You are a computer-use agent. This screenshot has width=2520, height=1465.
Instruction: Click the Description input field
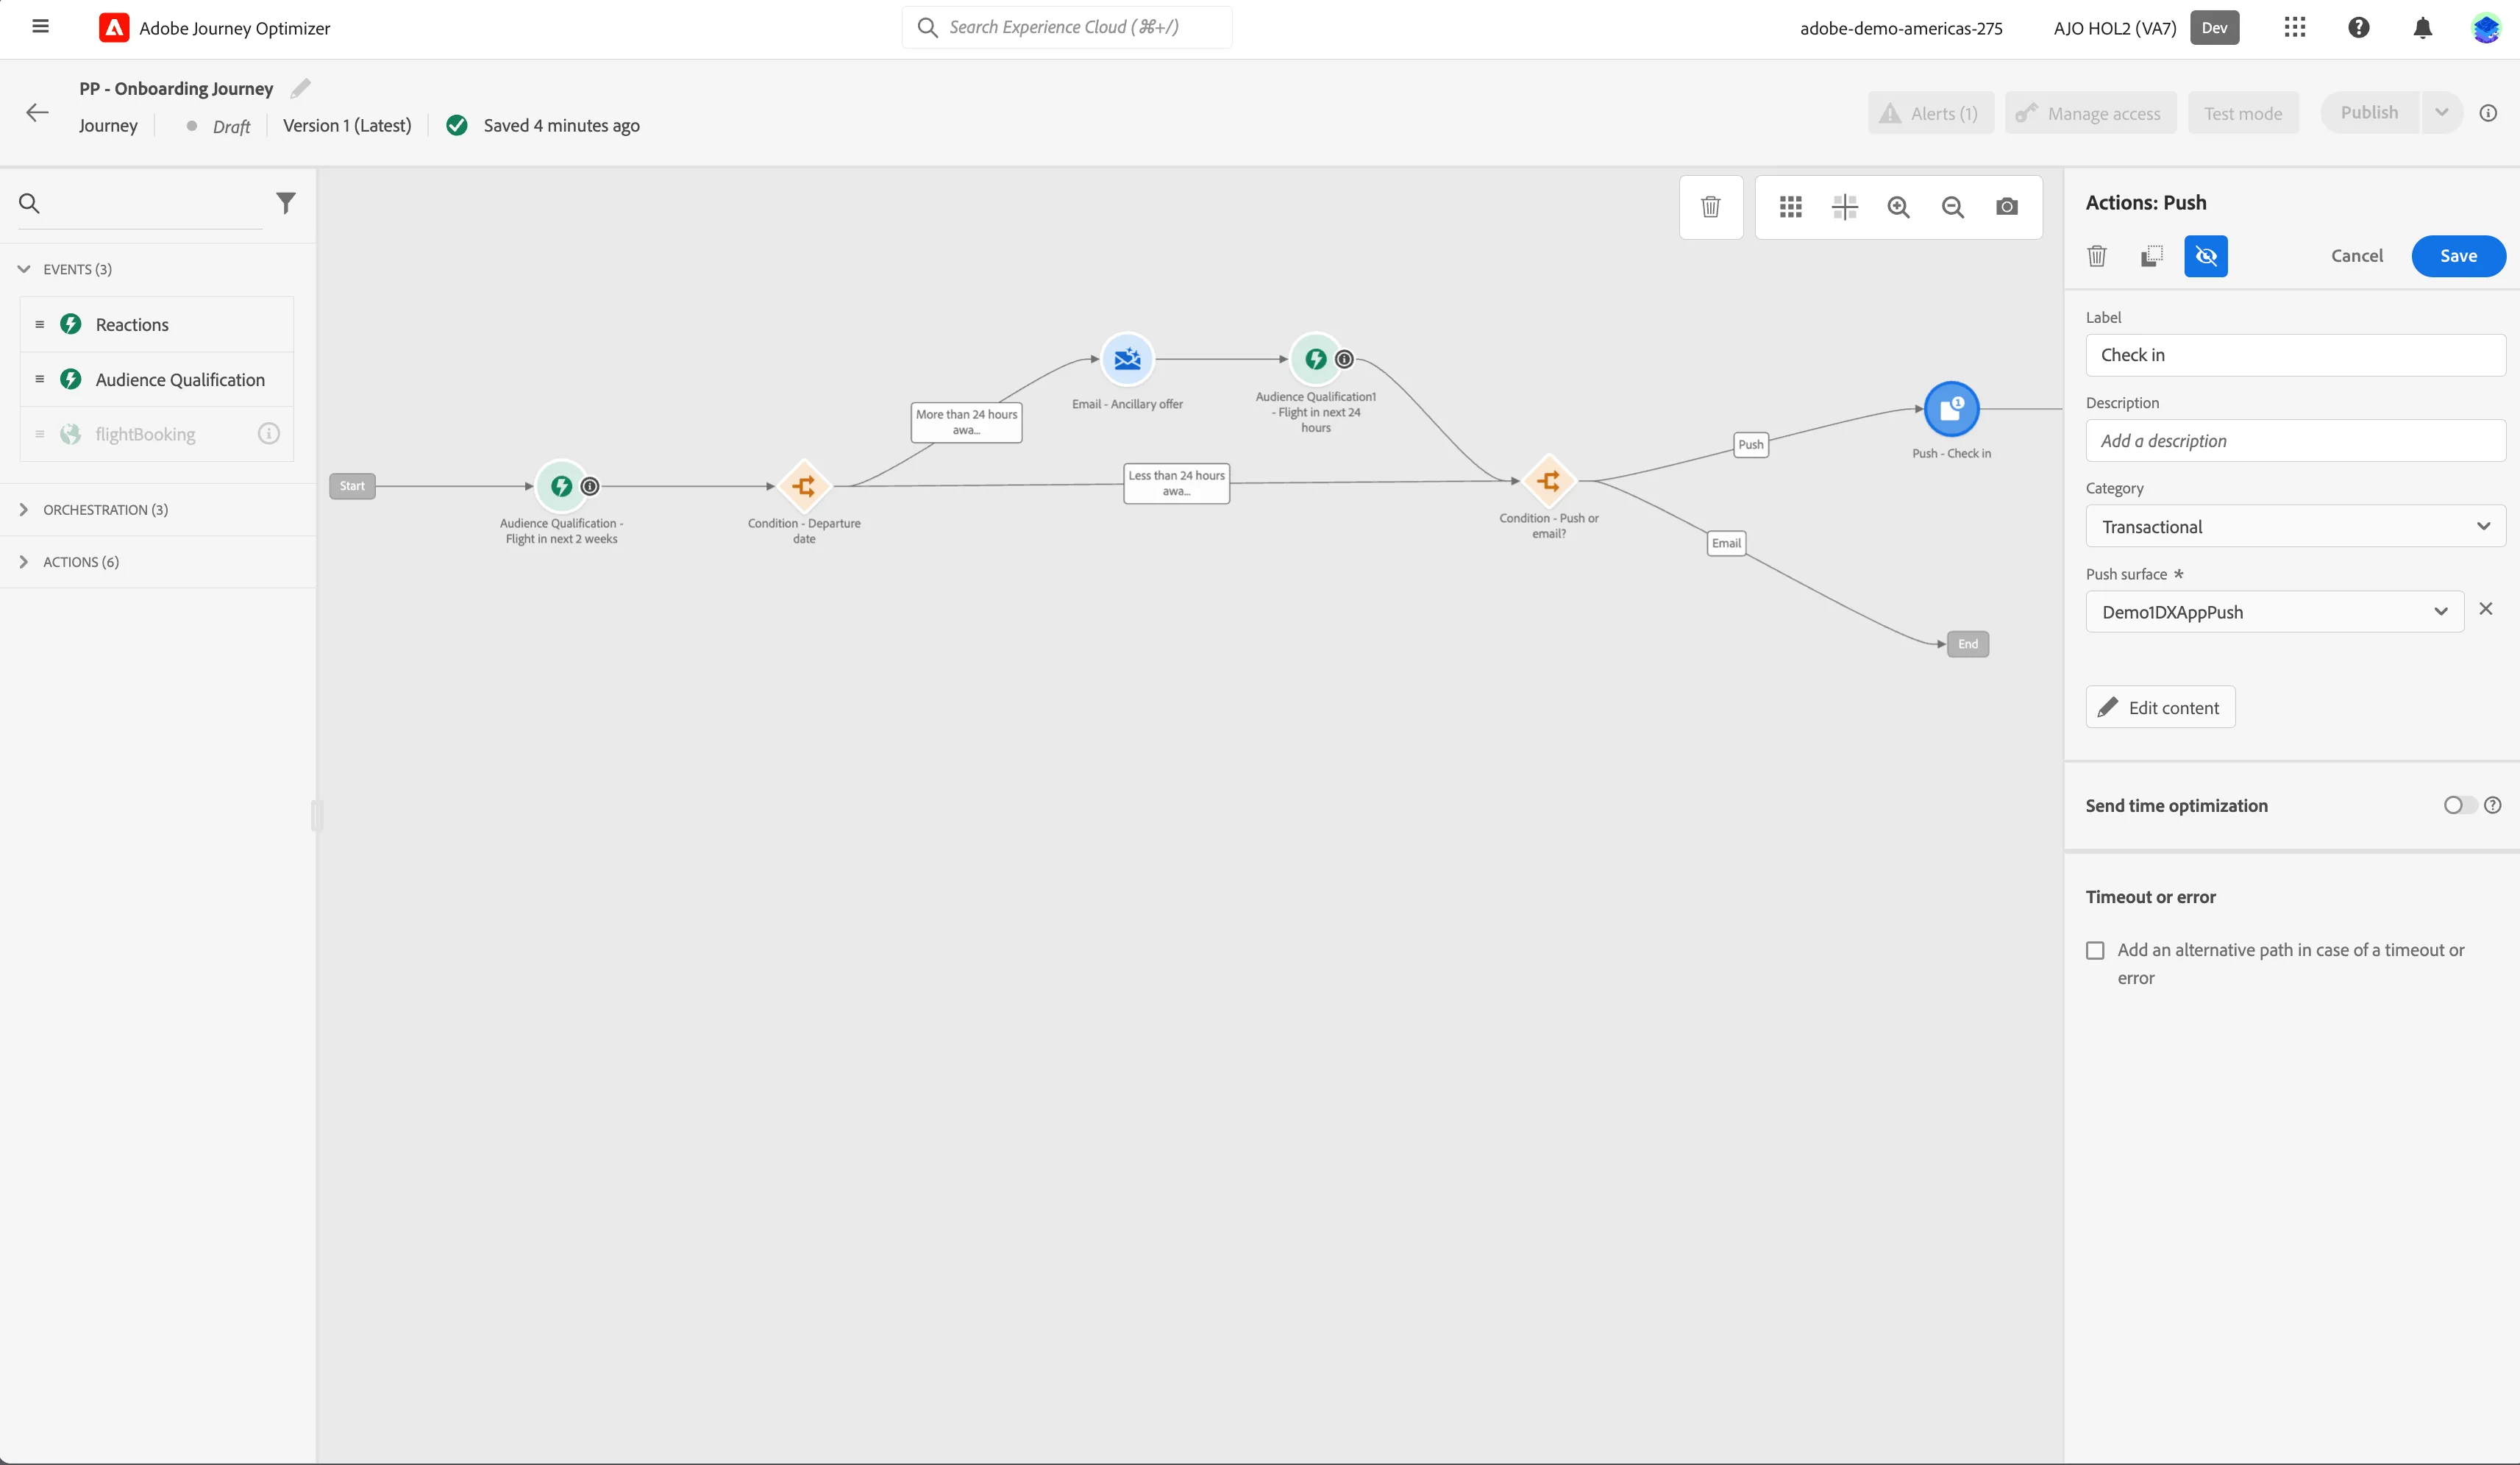[x=2296, y=441]
